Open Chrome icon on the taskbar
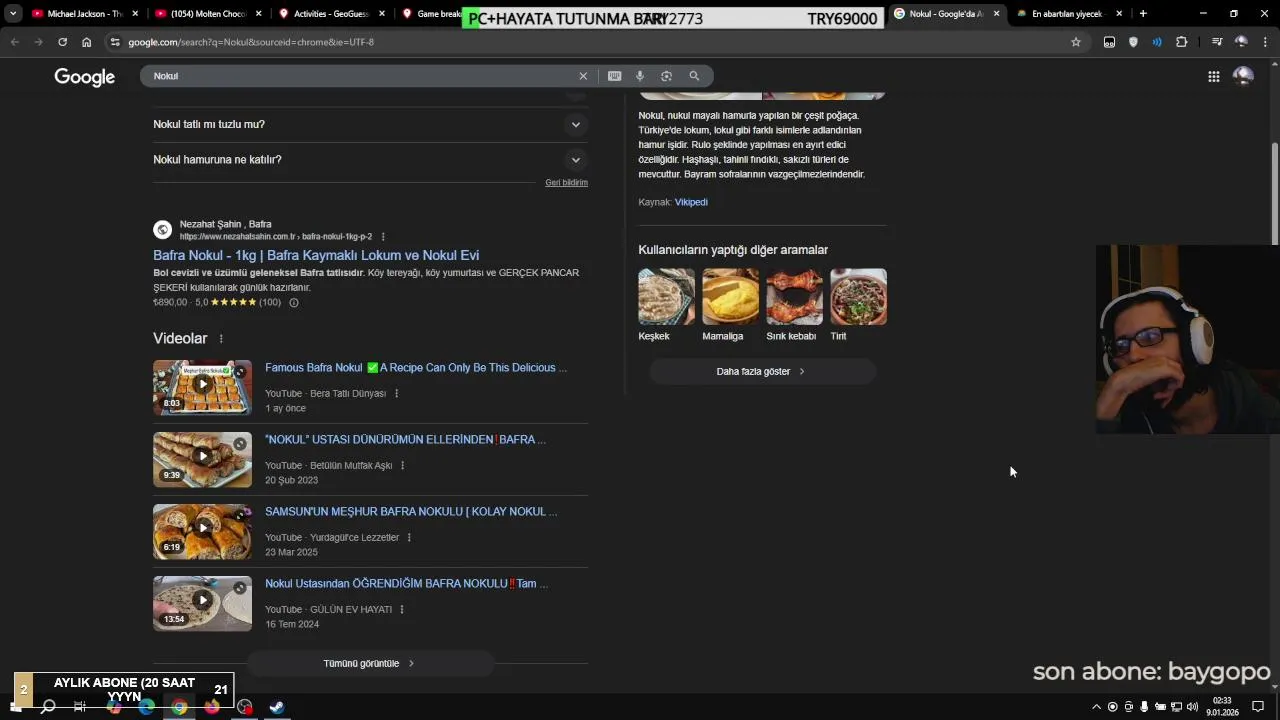The image size is (1280, 720). point(179,707)
